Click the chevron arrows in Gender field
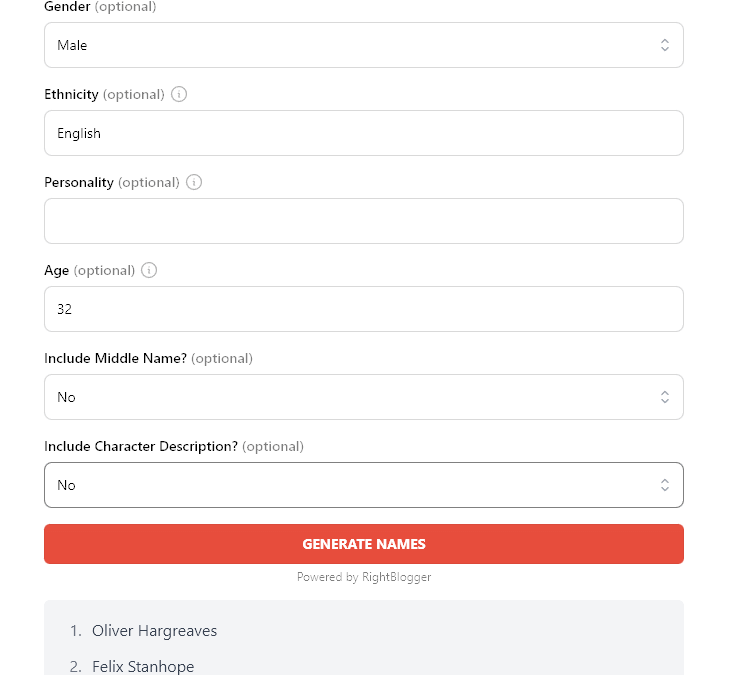The image size is (730, 675). pos(665,45)
